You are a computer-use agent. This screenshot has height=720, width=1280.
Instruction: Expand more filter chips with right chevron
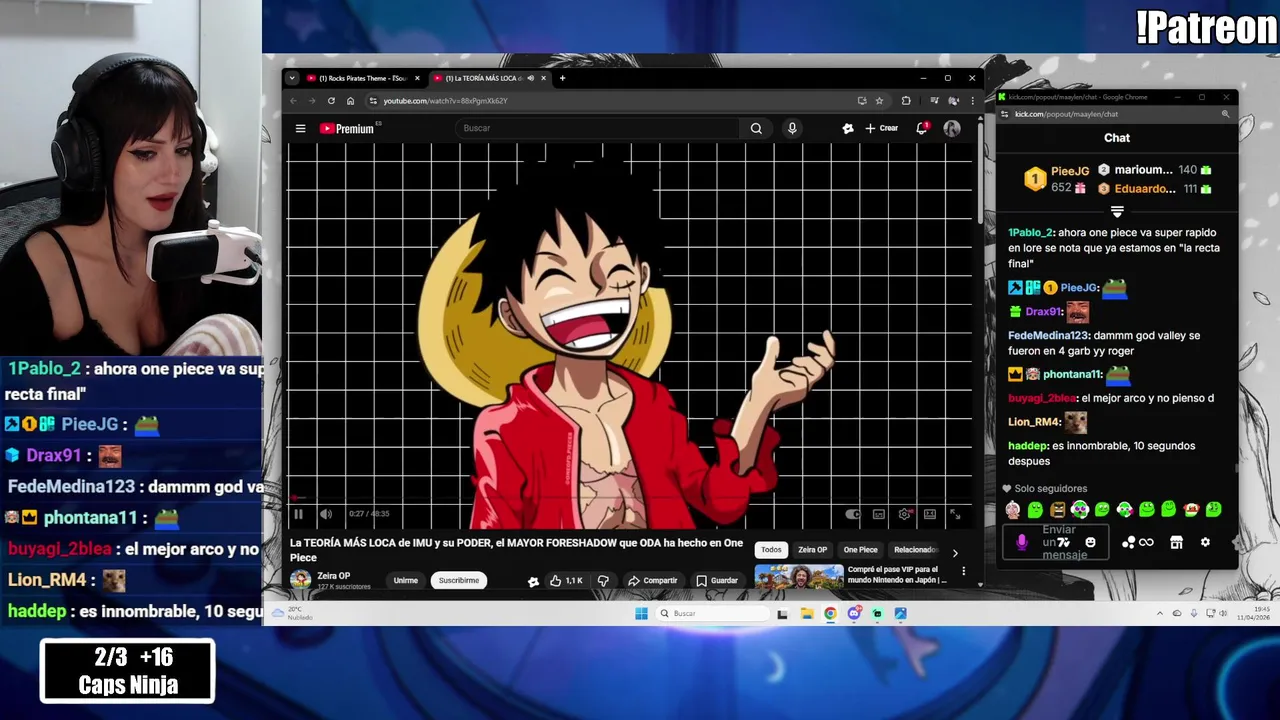coord(955,553)
